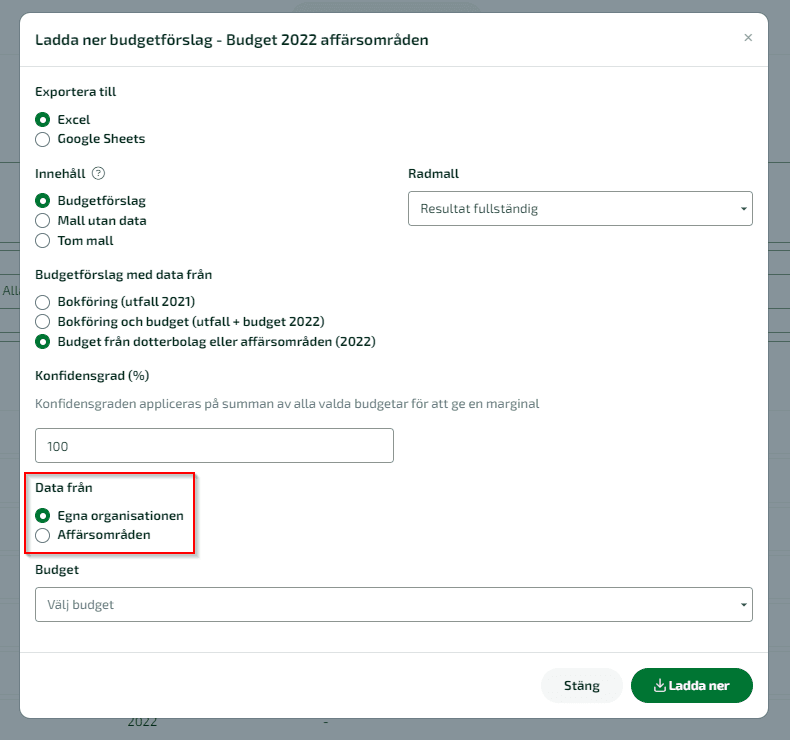Image resolution: width=790 pixels, height=740 pixels.
Task: Select the Affärsområden radio button
Action: coord(43,535)
